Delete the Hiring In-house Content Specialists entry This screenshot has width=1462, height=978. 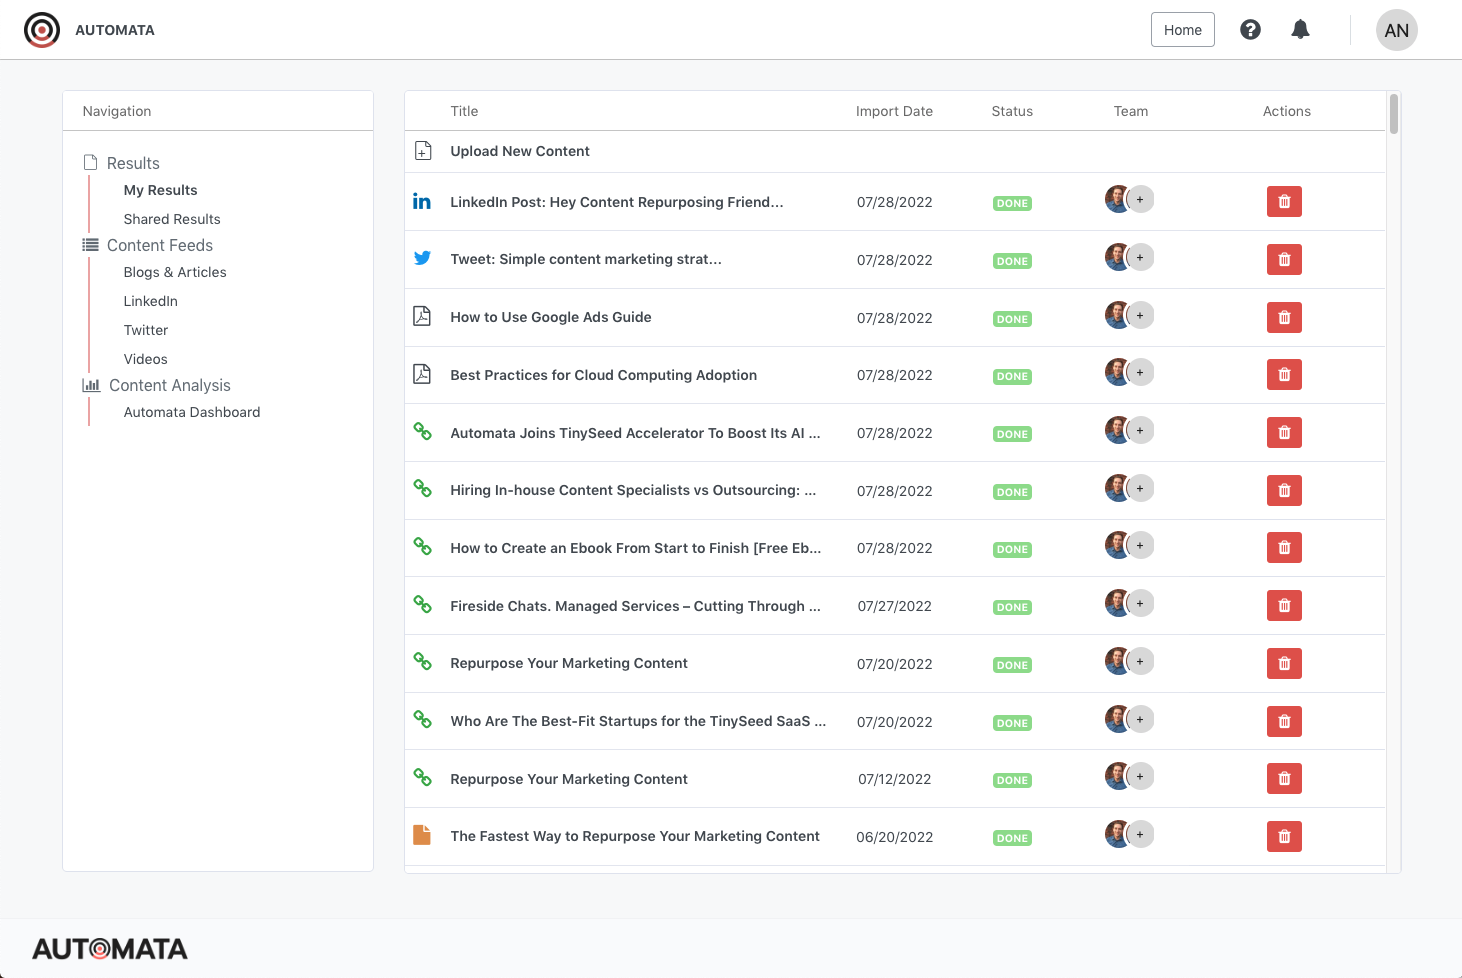(x=1284, y=491)
